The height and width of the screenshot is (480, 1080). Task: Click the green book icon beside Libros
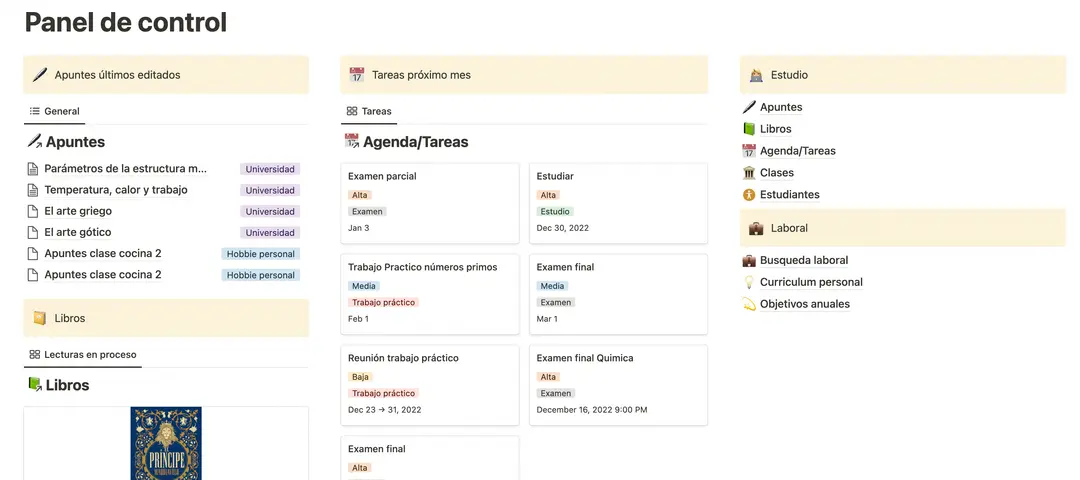click(749, 129)
